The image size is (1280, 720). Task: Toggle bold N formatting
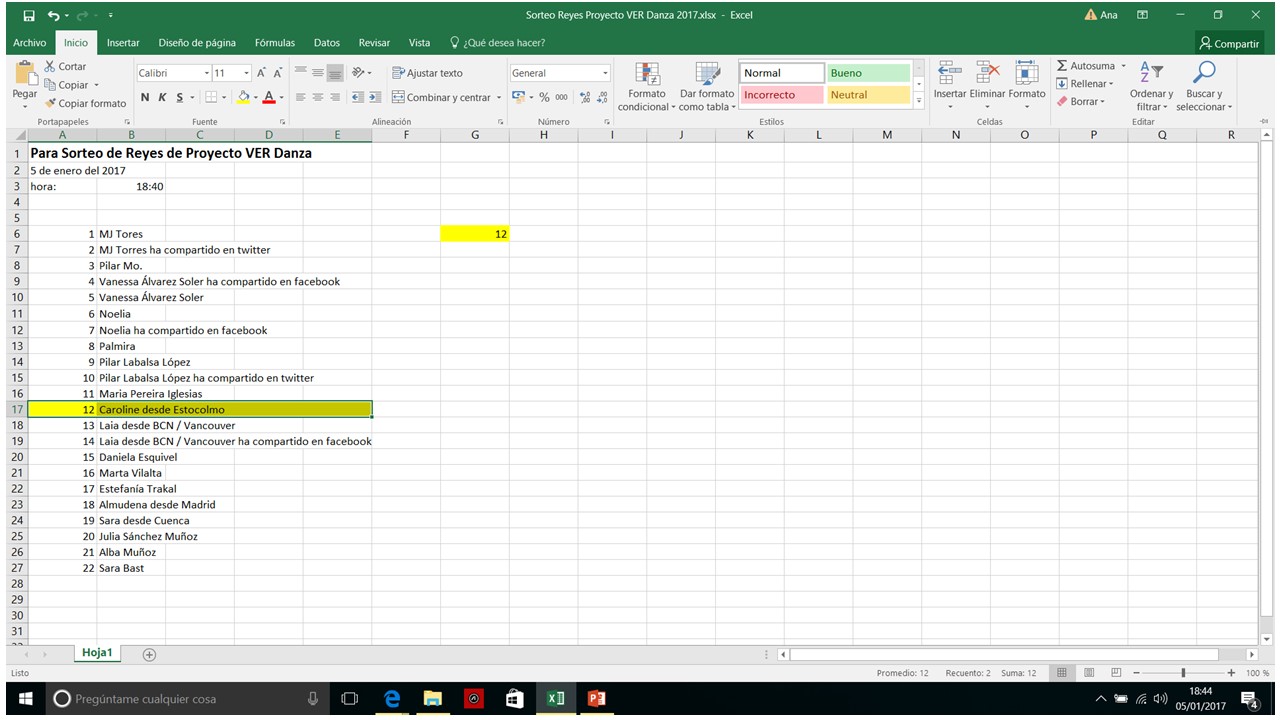click(145, 97)
